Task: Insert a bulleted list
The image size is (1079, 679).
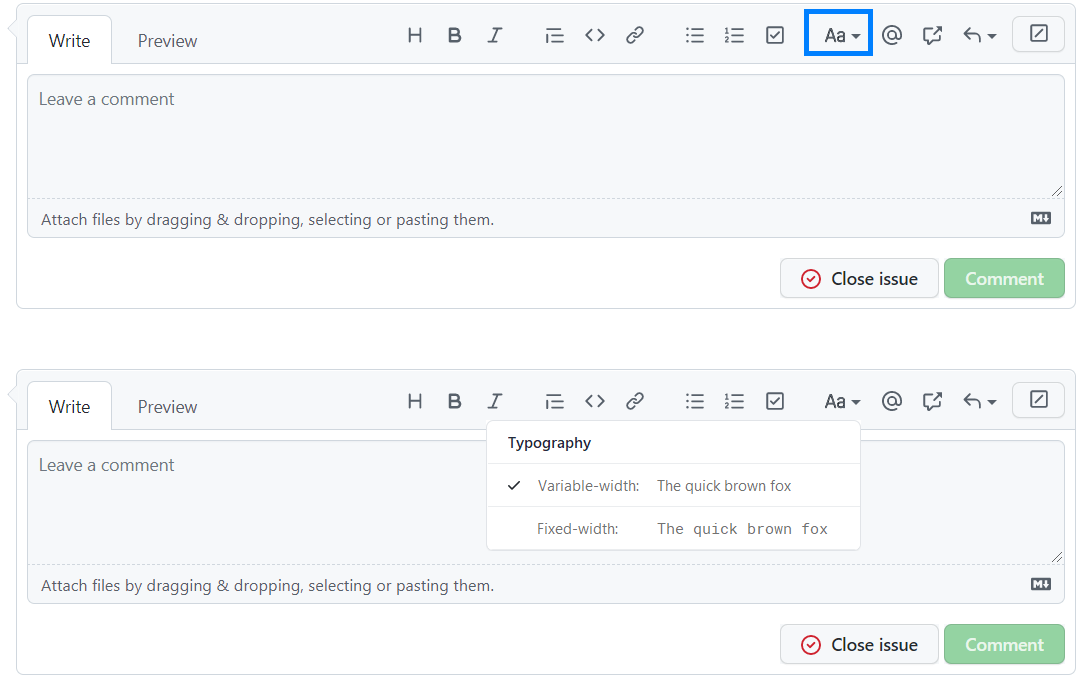Action: 695,34
